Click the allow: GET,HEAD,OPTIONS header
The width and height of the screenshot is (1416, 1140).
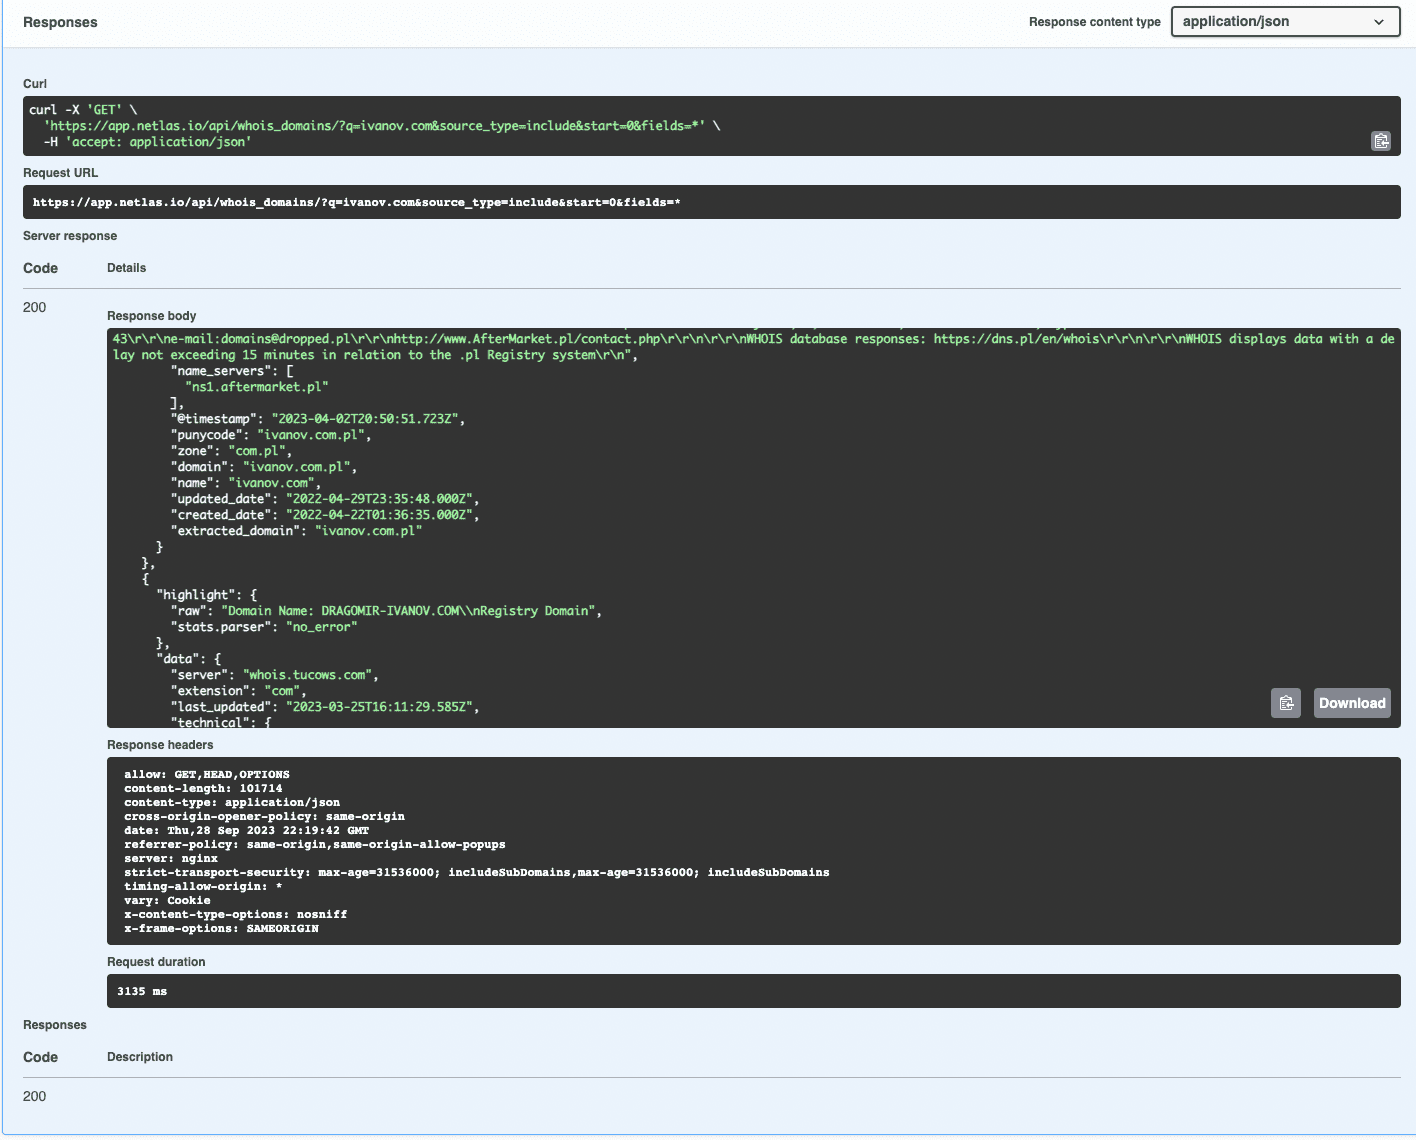click(207, 775)
